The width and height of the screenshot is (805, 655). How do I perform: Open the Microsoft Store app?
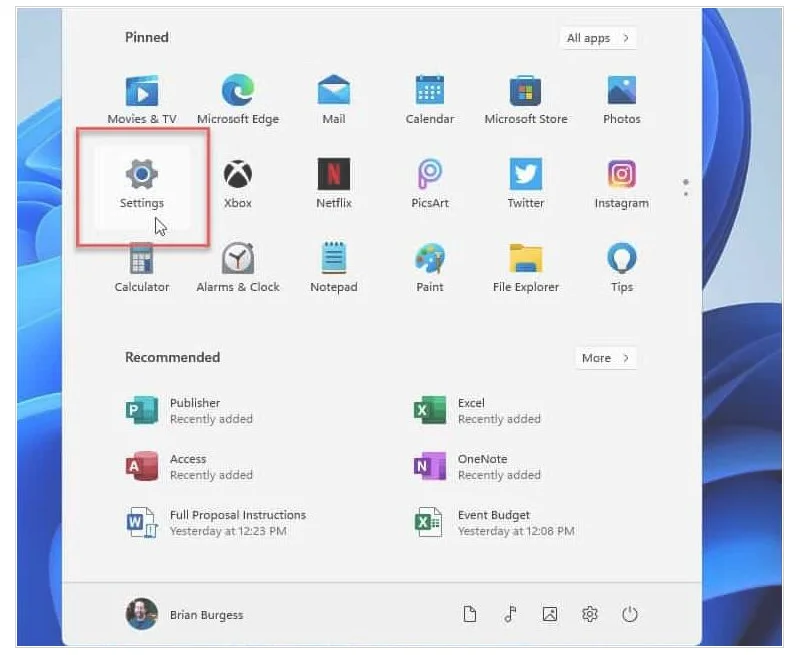pyautogui.click(x=525, y=99)
